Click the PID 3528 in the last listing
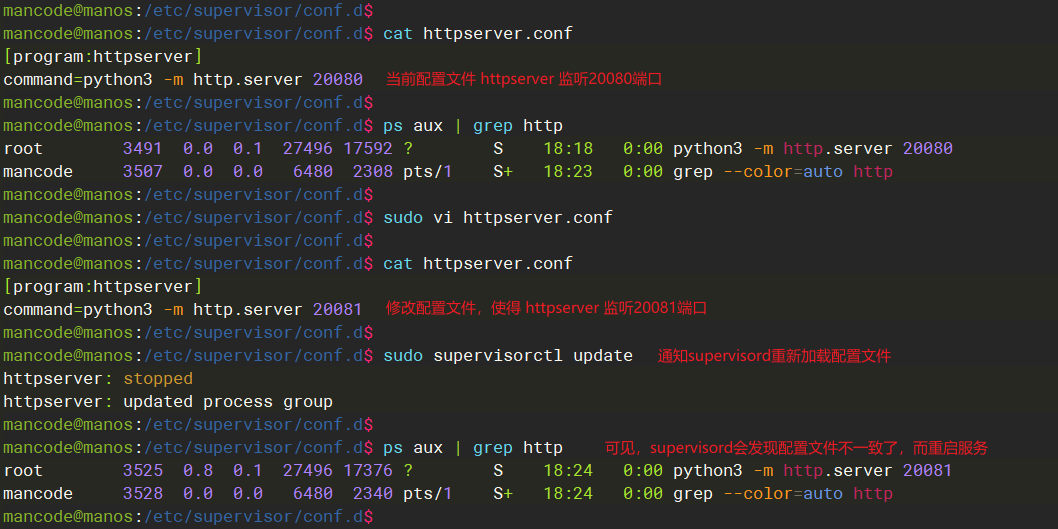Screen dimensions: 1058x529 coord(142,493)
